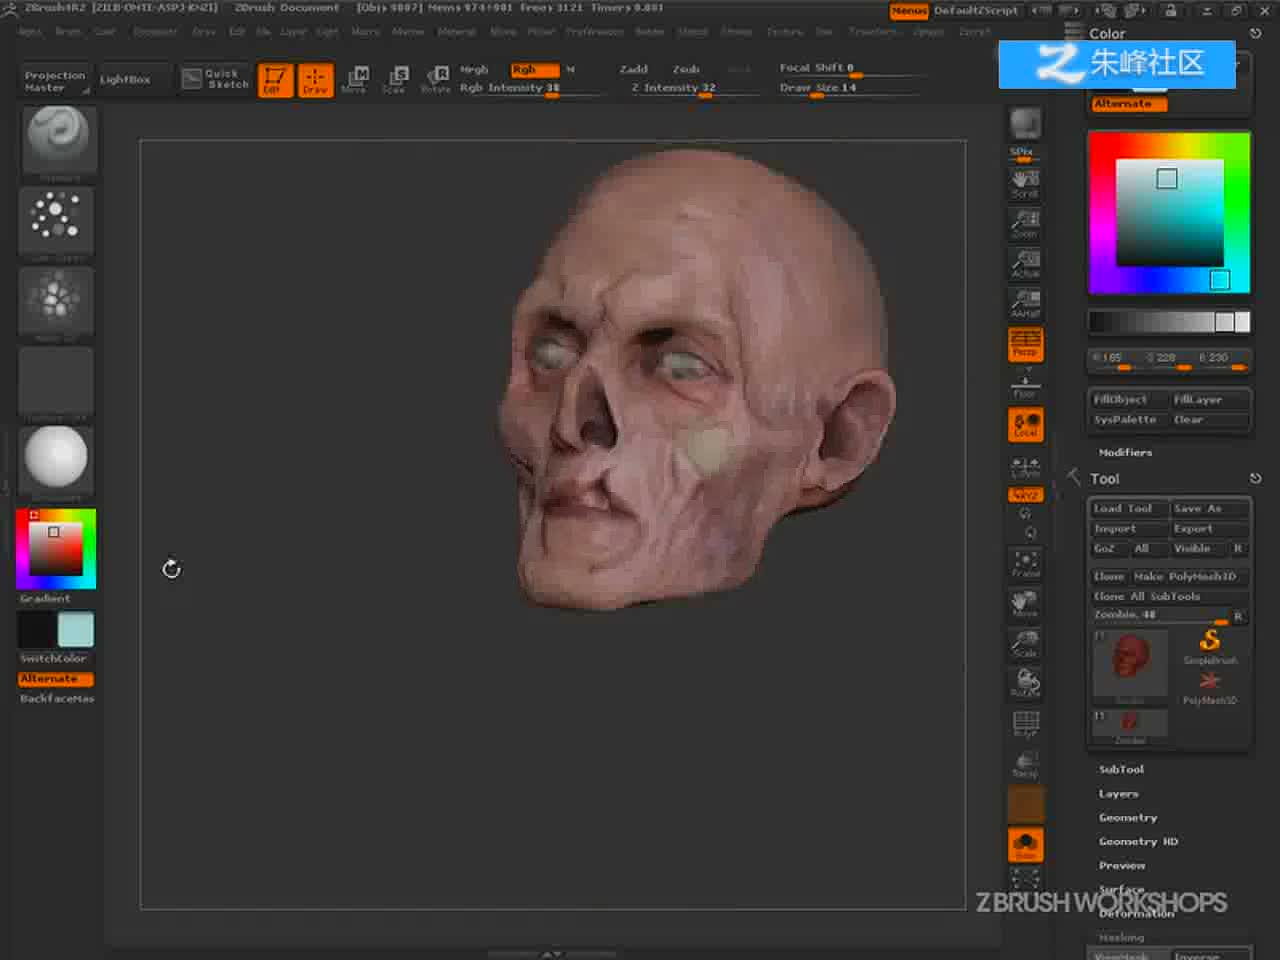Image resolution: width=1280 pixels, height=960 pixels.
Task: Expand the Modifiers section in Color palette
Action: pos(1125,452)
